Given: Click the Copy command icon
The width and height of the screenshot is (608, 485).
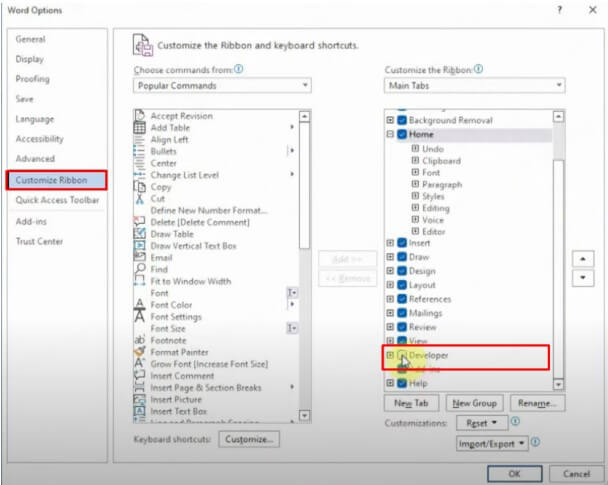Looking at the screenshot, I should pyautogui.click(x=140, y=186).
